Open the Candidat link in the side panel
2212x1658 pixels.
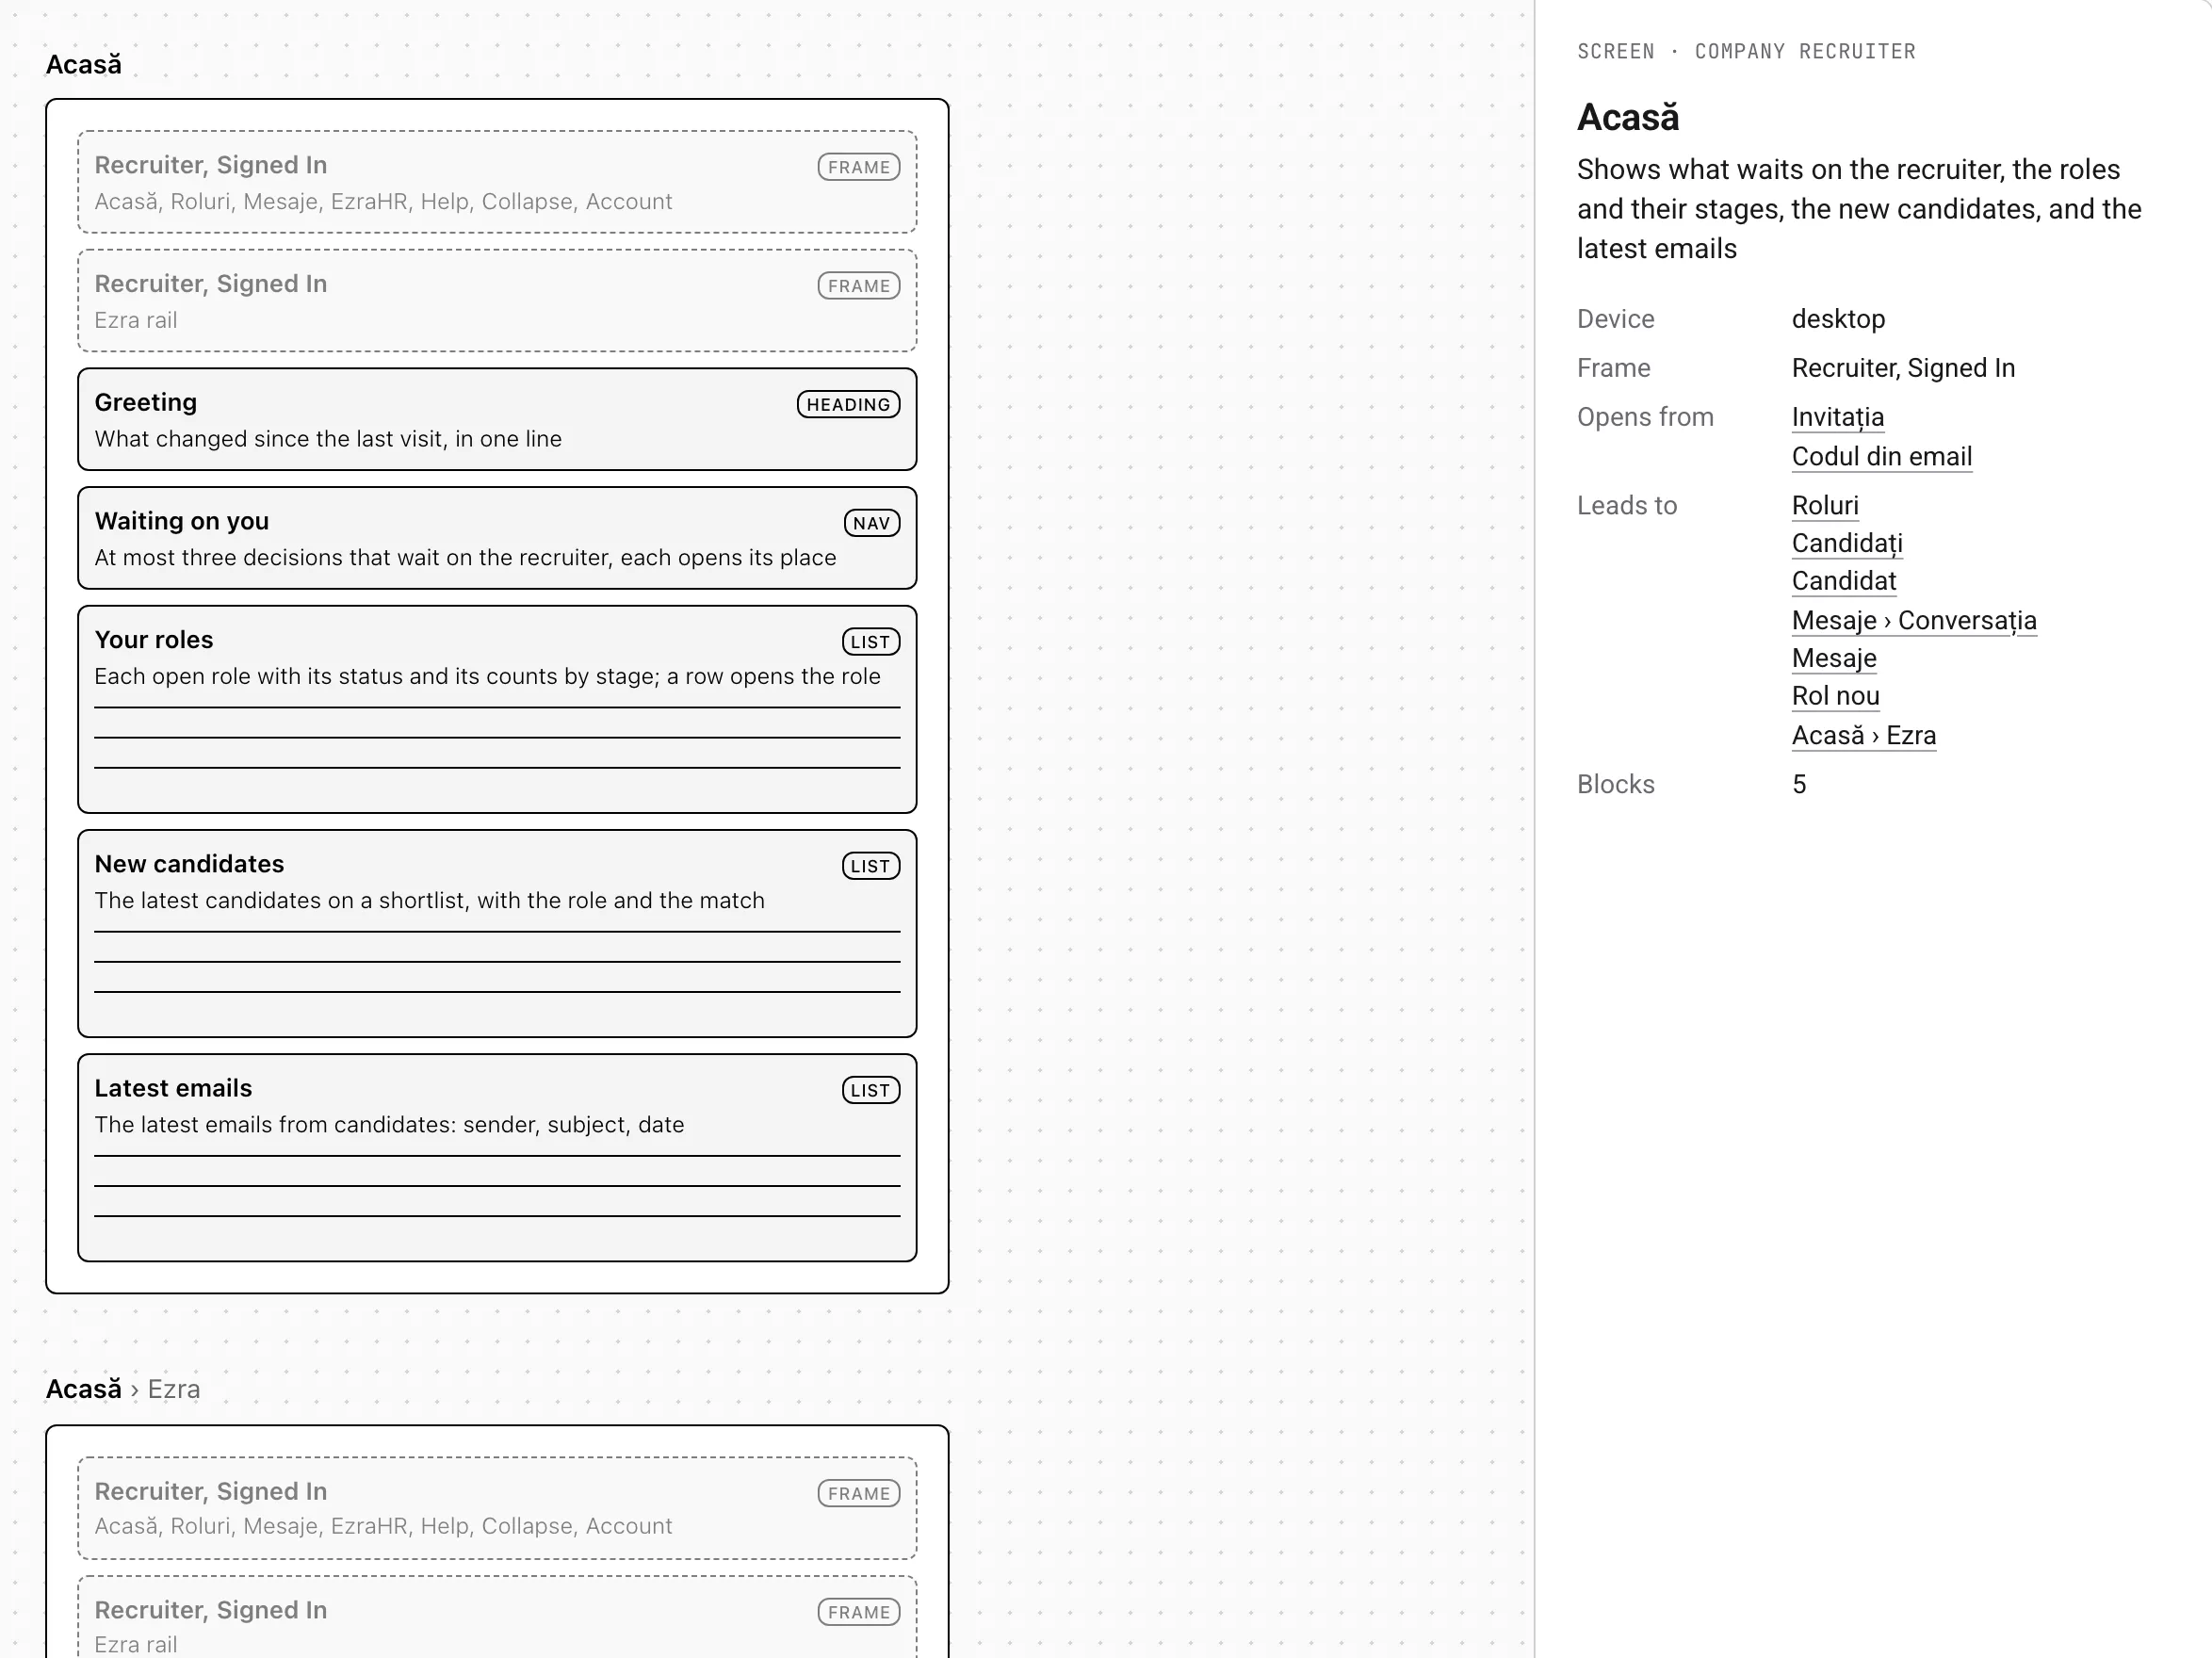coord(1843,581)
